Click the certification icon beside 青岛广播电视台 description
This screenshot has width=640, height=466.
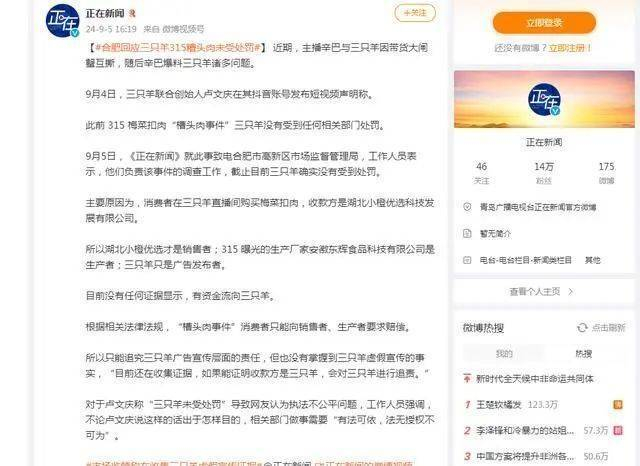coord(467,207)
